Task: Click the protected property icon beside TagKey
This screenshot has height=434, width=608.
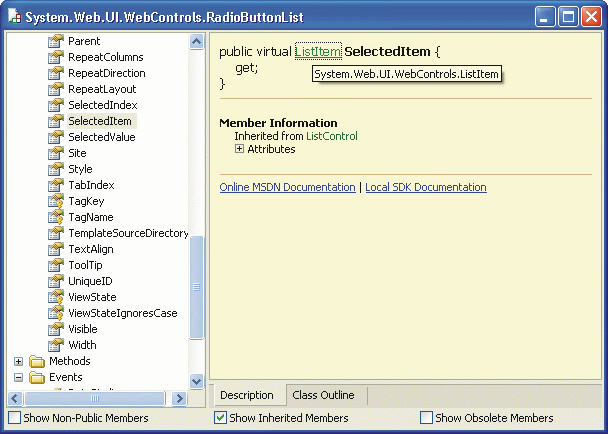Action: (56, 201)
